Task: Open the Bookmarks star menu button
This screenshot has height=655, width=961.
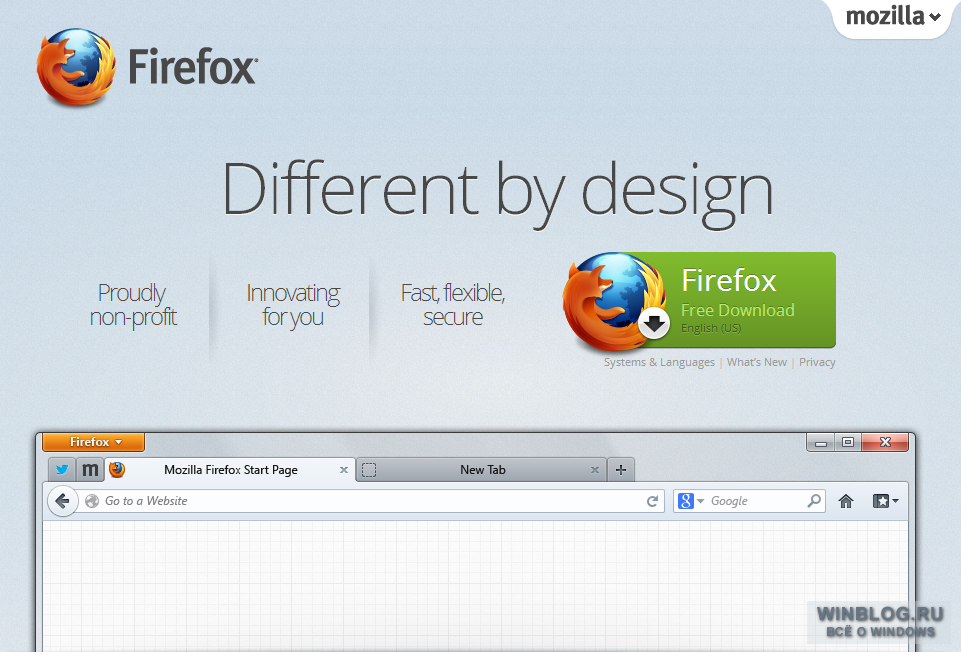Action: click(886, 501)
